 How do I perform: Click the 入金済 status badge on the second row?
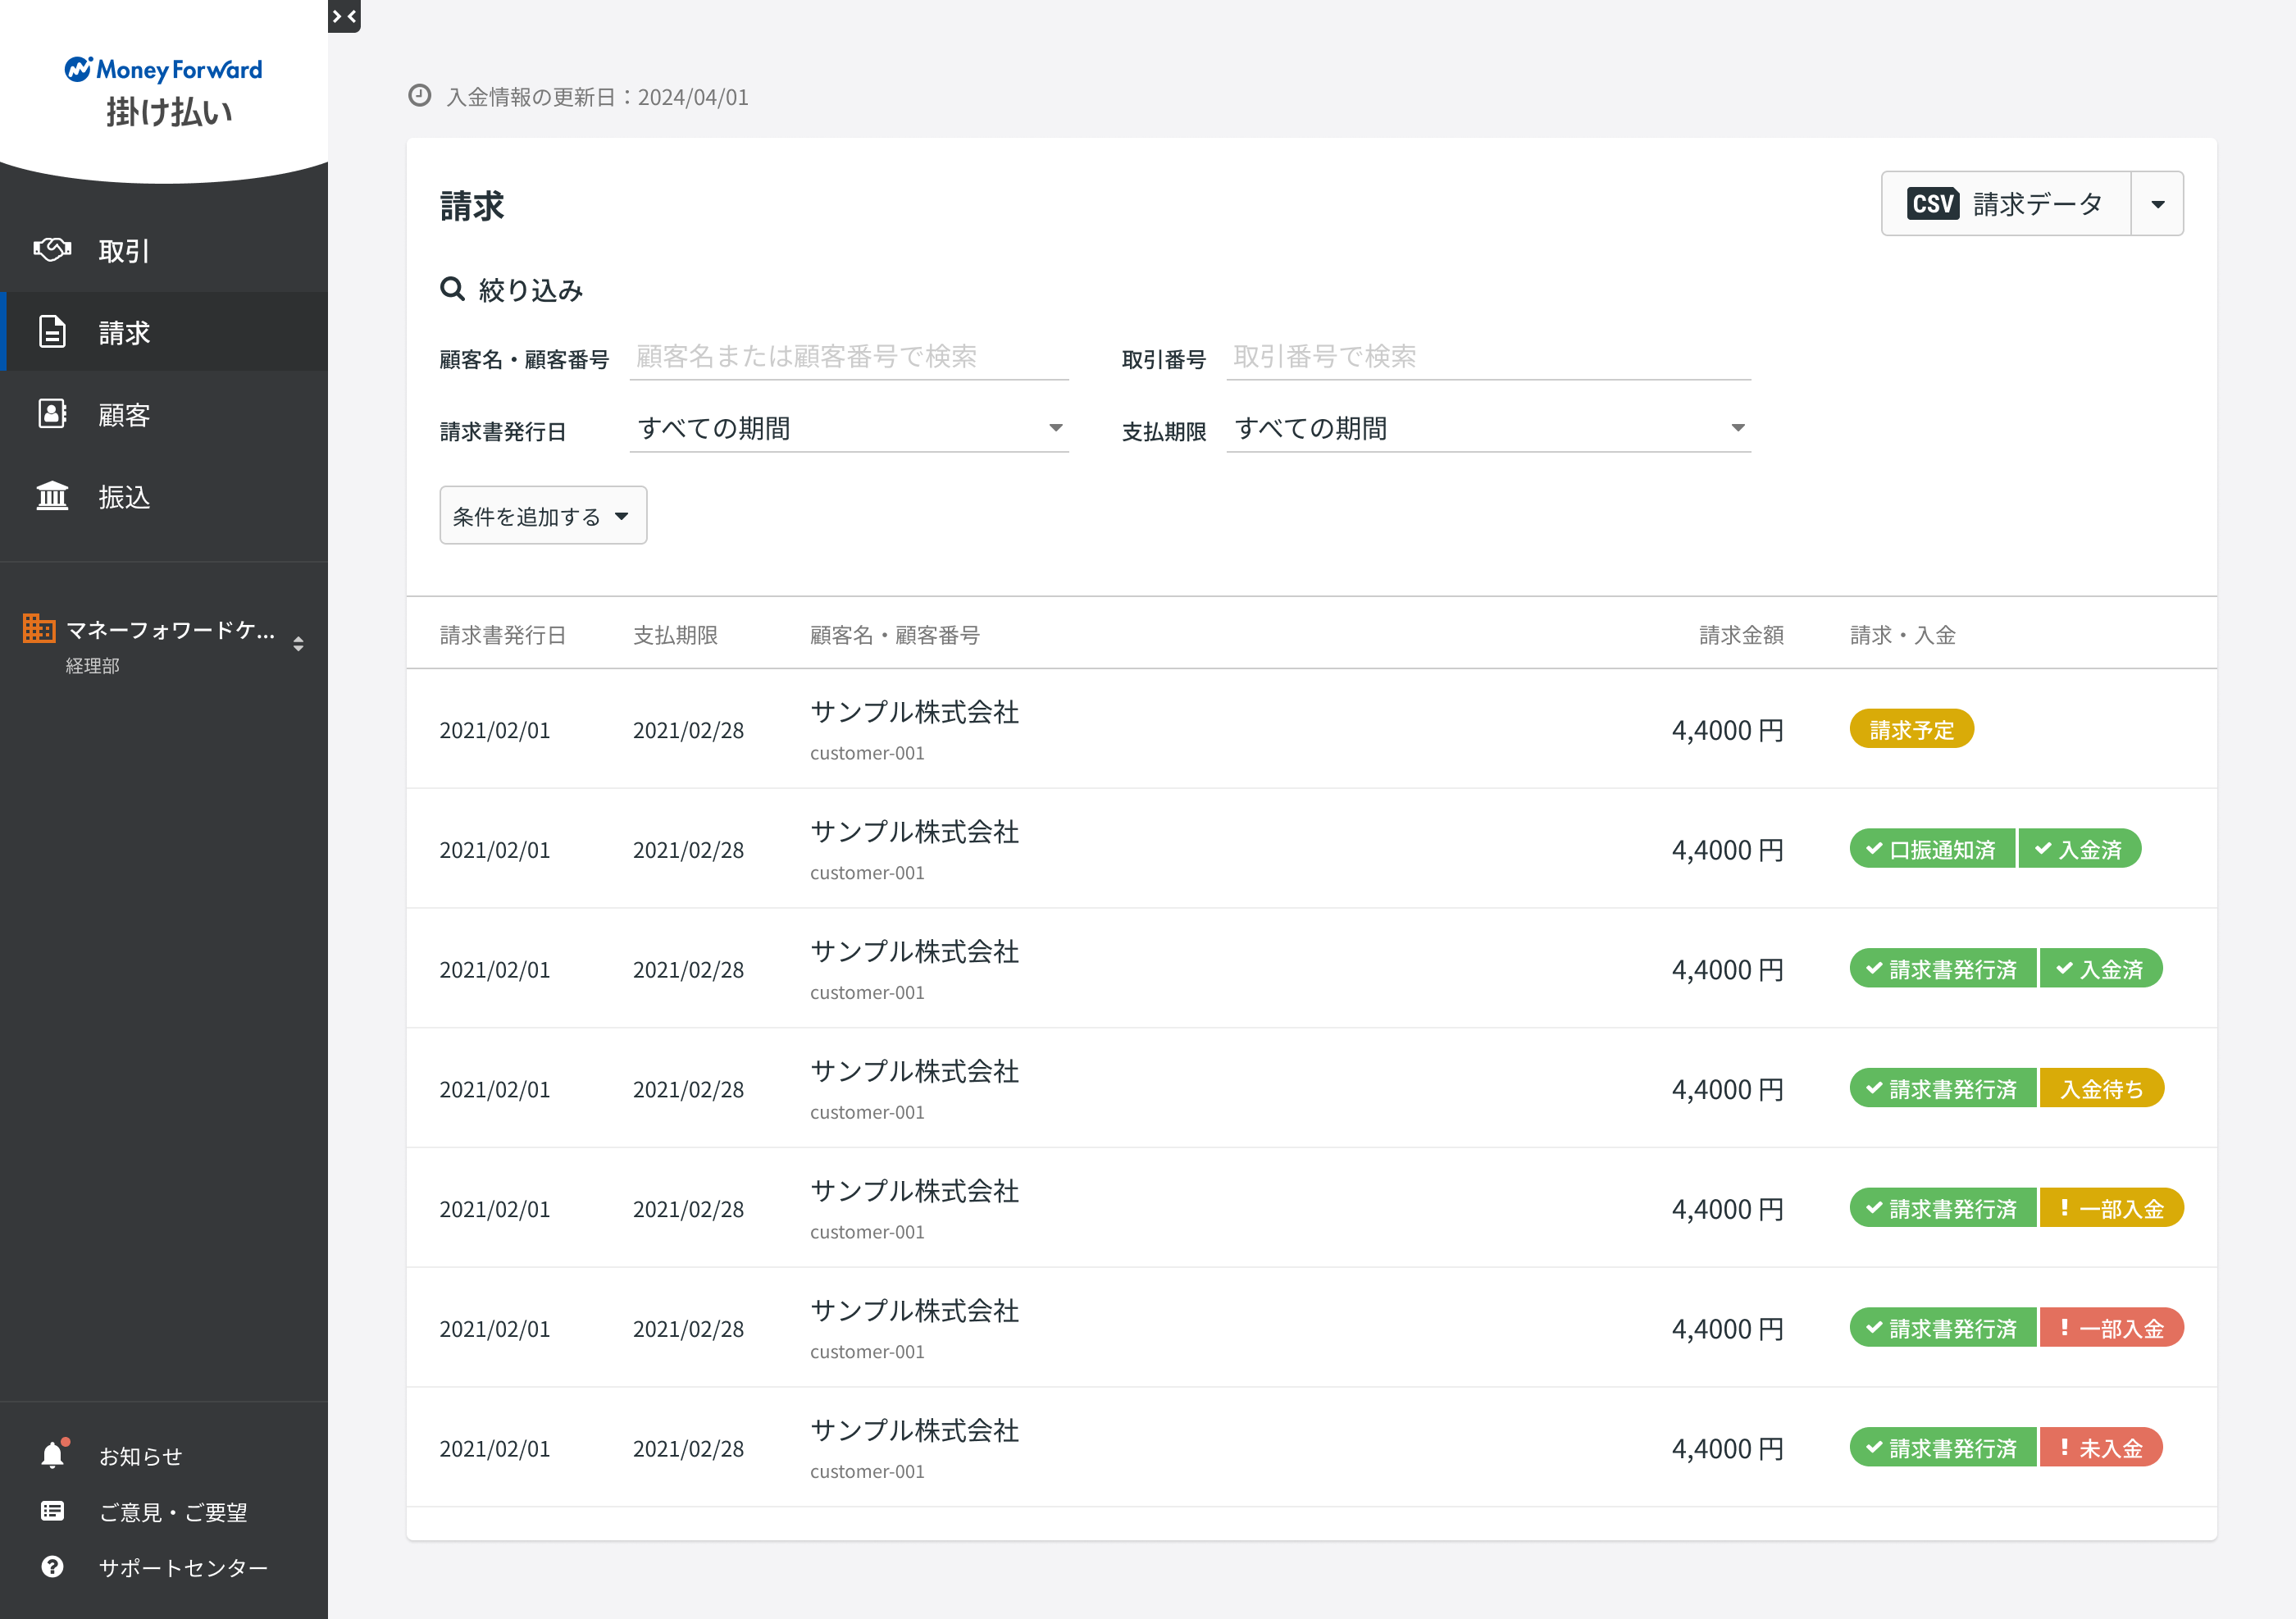2080,848
